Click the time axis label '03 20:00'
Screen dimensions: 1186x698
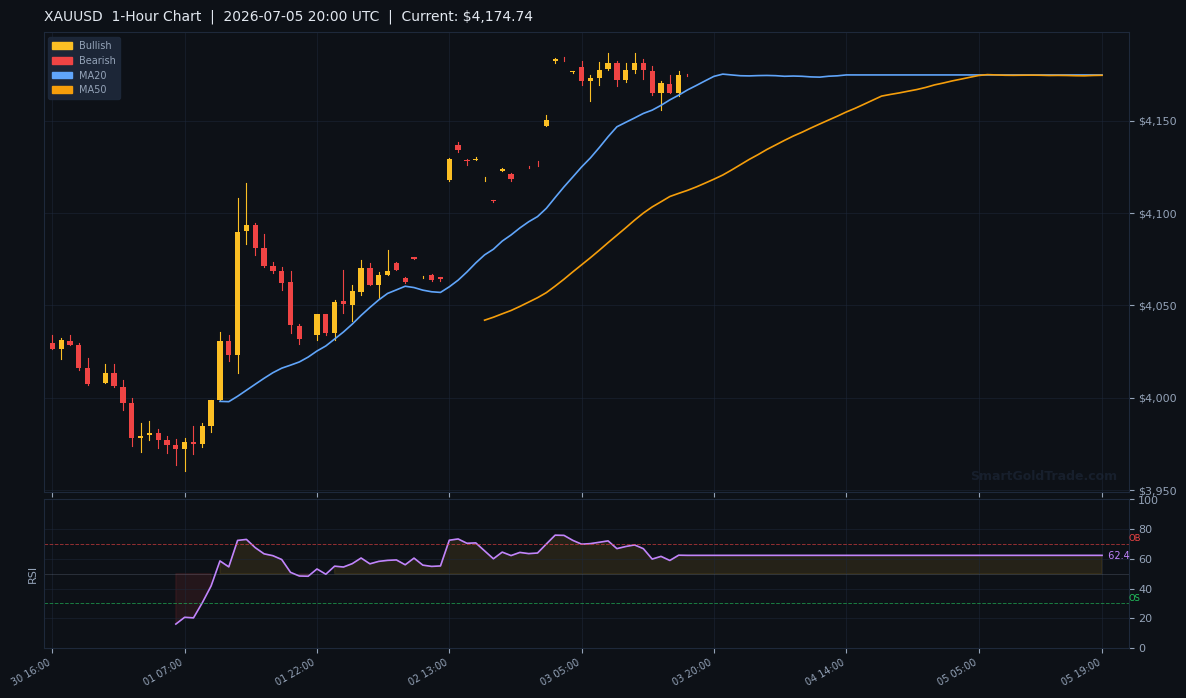(x=694, y=672)
